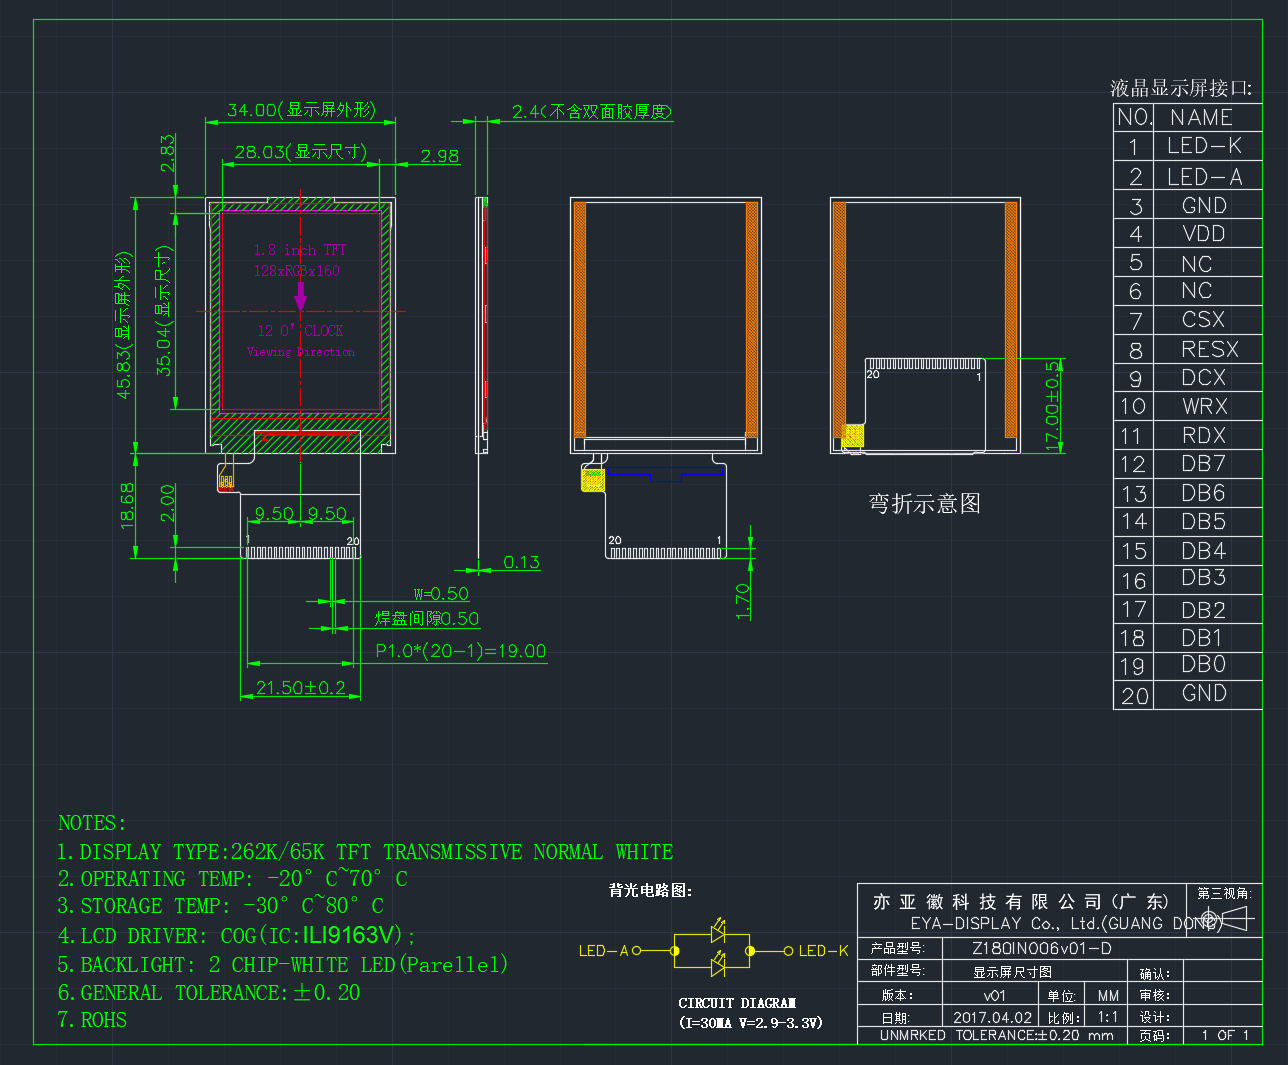This screenshot has width=1288, height=1065.
Task: Select the 2017.04.02 date in title block
Action: point(992,1017)
